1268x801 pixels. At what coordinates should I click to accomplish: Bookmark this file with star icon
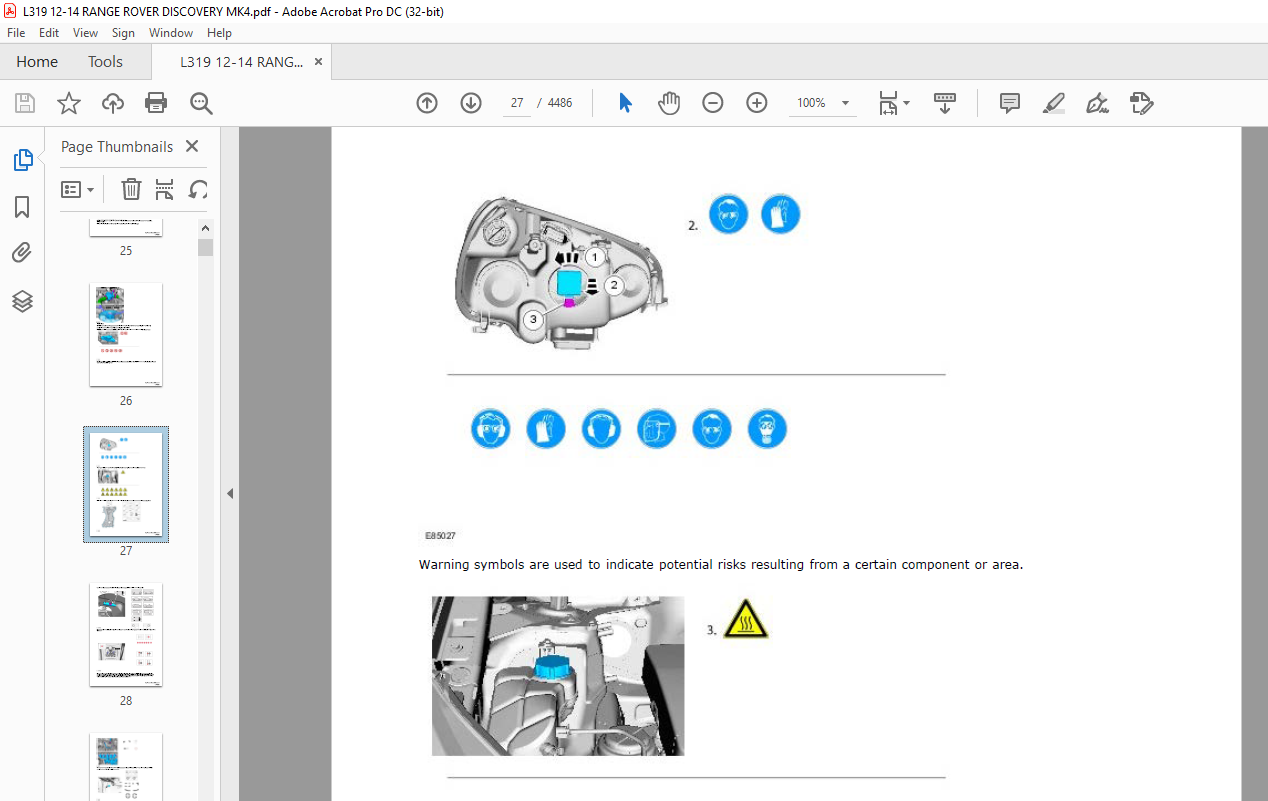pyautogui.click(x=69, y=103)
